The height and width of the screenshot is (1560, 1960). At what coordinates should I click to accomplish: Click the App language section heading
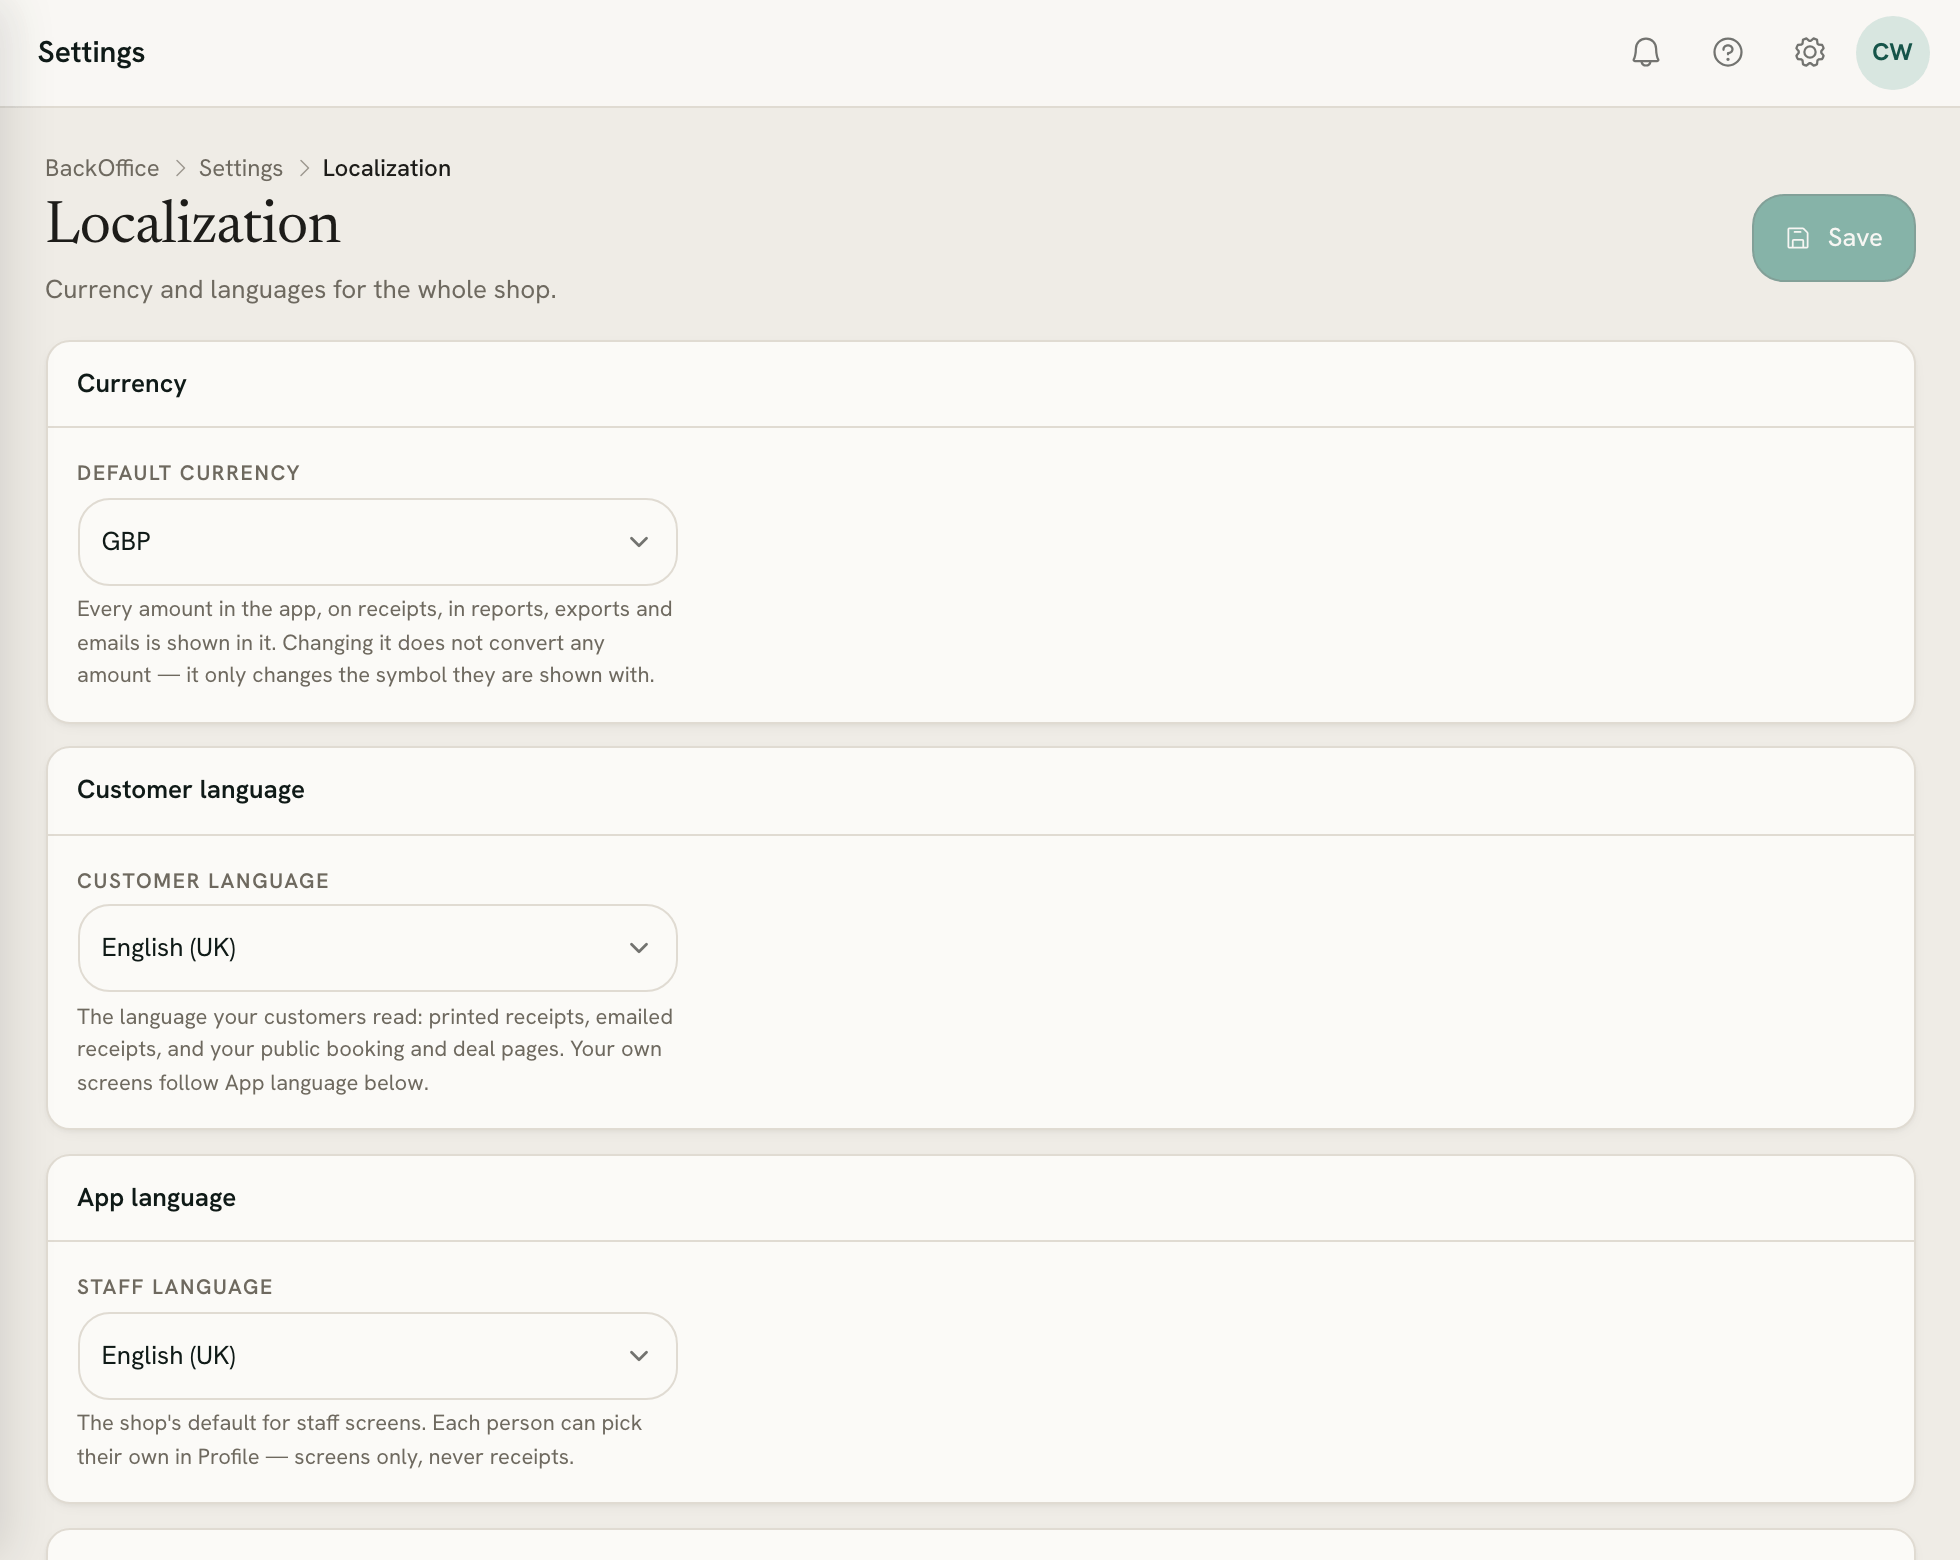click(156, 1198)
